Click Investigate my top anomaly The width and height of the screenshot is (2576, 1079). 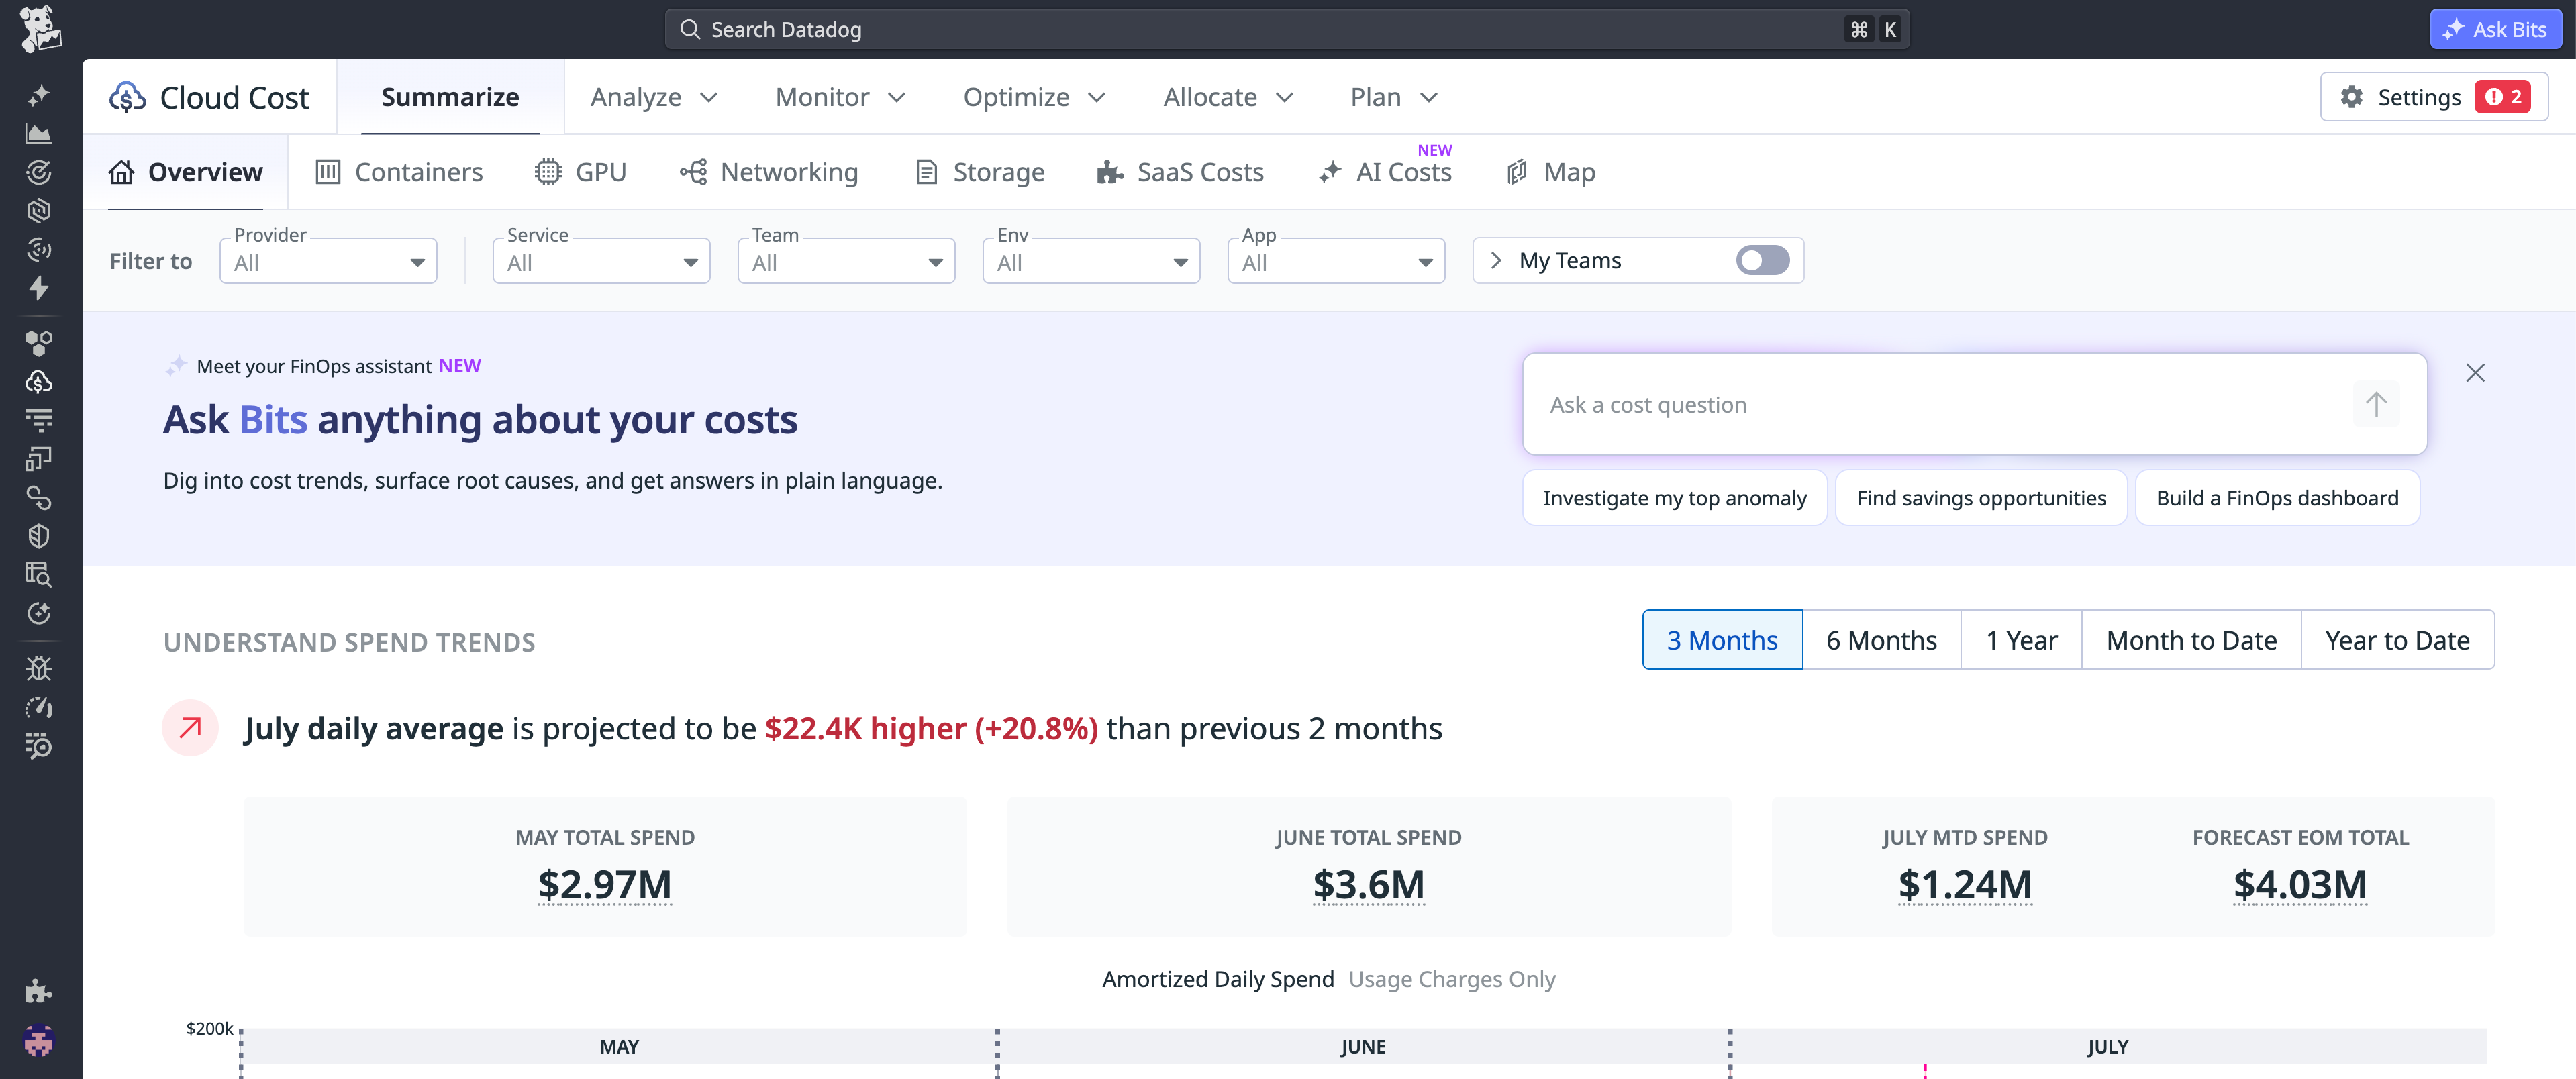1674,498
